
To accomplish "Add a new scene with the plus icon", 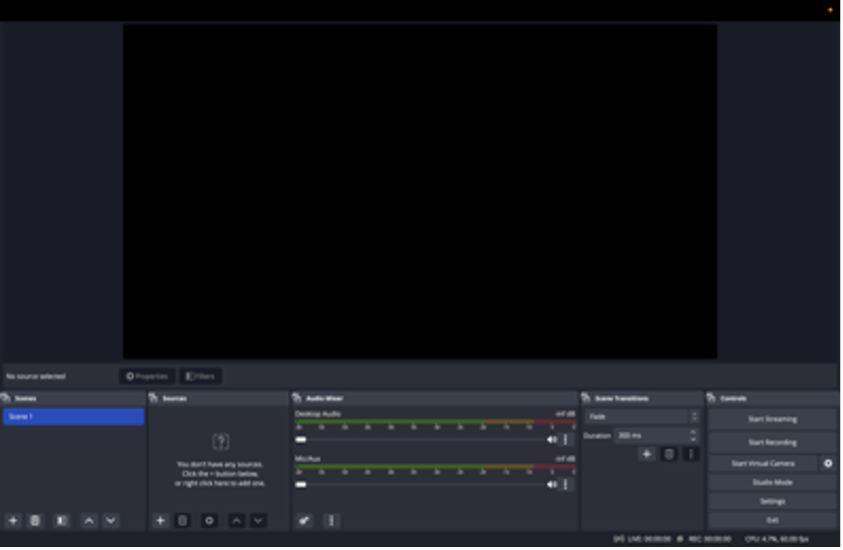I will pyautogui.click(x=13, y=522).
